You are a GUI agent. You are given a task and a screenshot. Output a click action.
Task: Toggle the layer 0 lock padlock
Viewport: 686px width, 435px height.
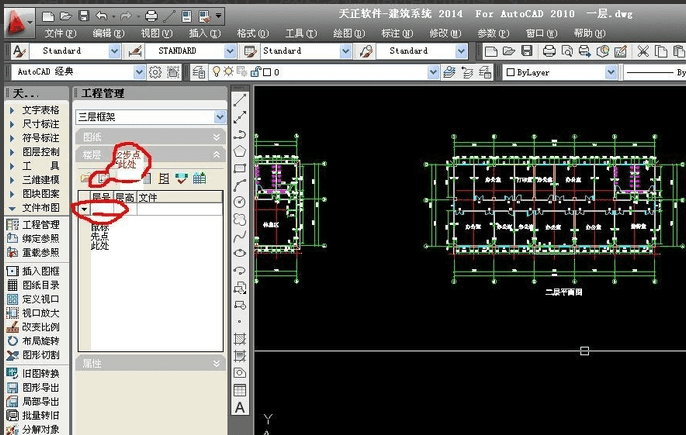[256, 72]
